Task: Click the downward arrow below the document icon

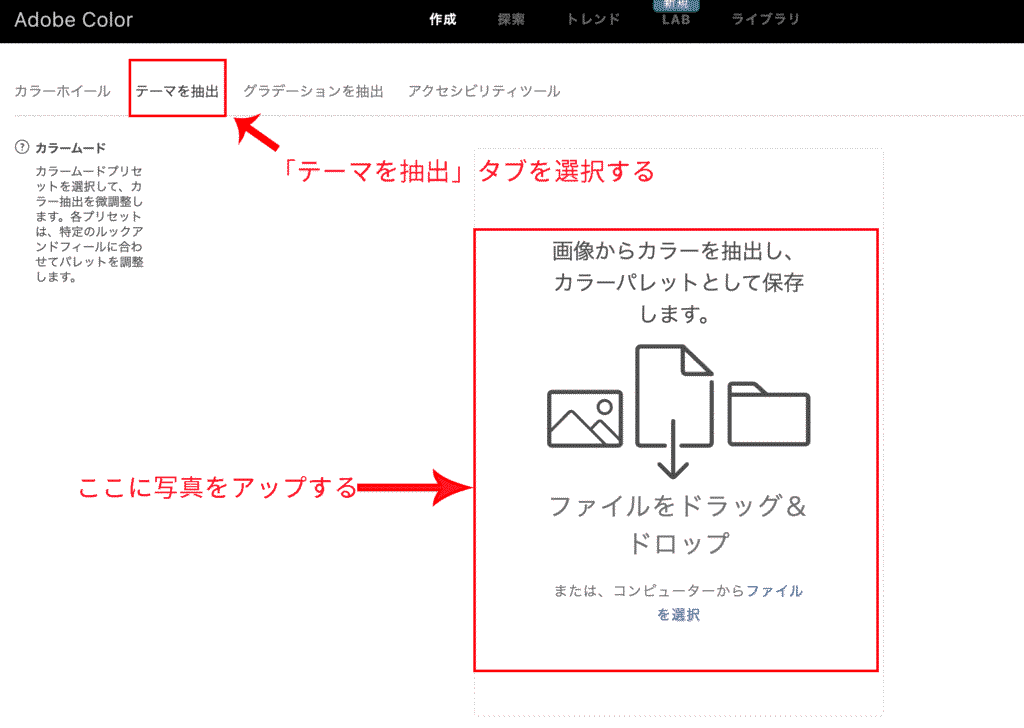Action: point(674,450)
